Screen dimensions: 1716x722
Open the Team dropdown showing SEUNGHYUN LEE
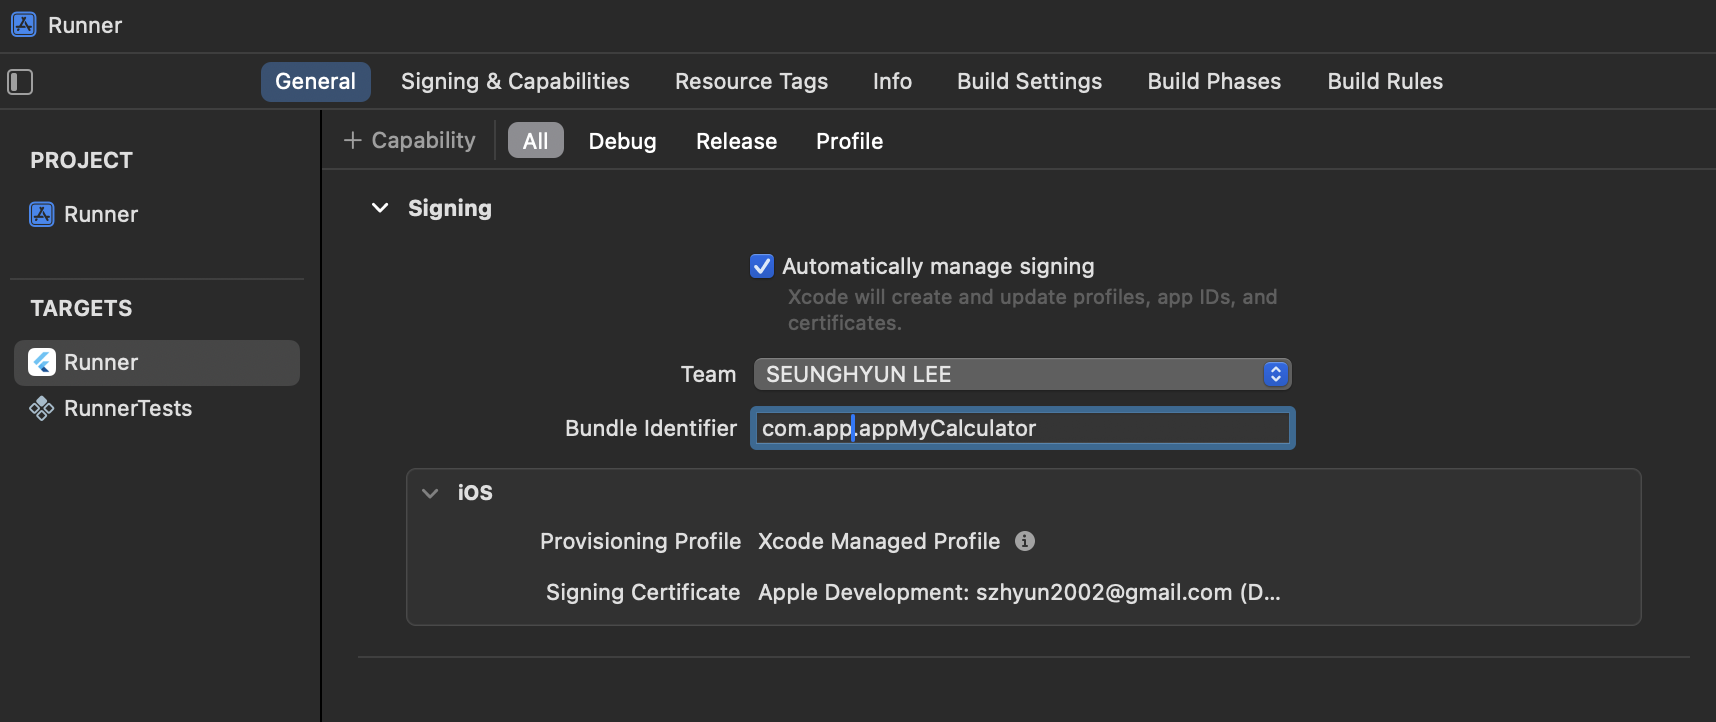[1022, 374]
